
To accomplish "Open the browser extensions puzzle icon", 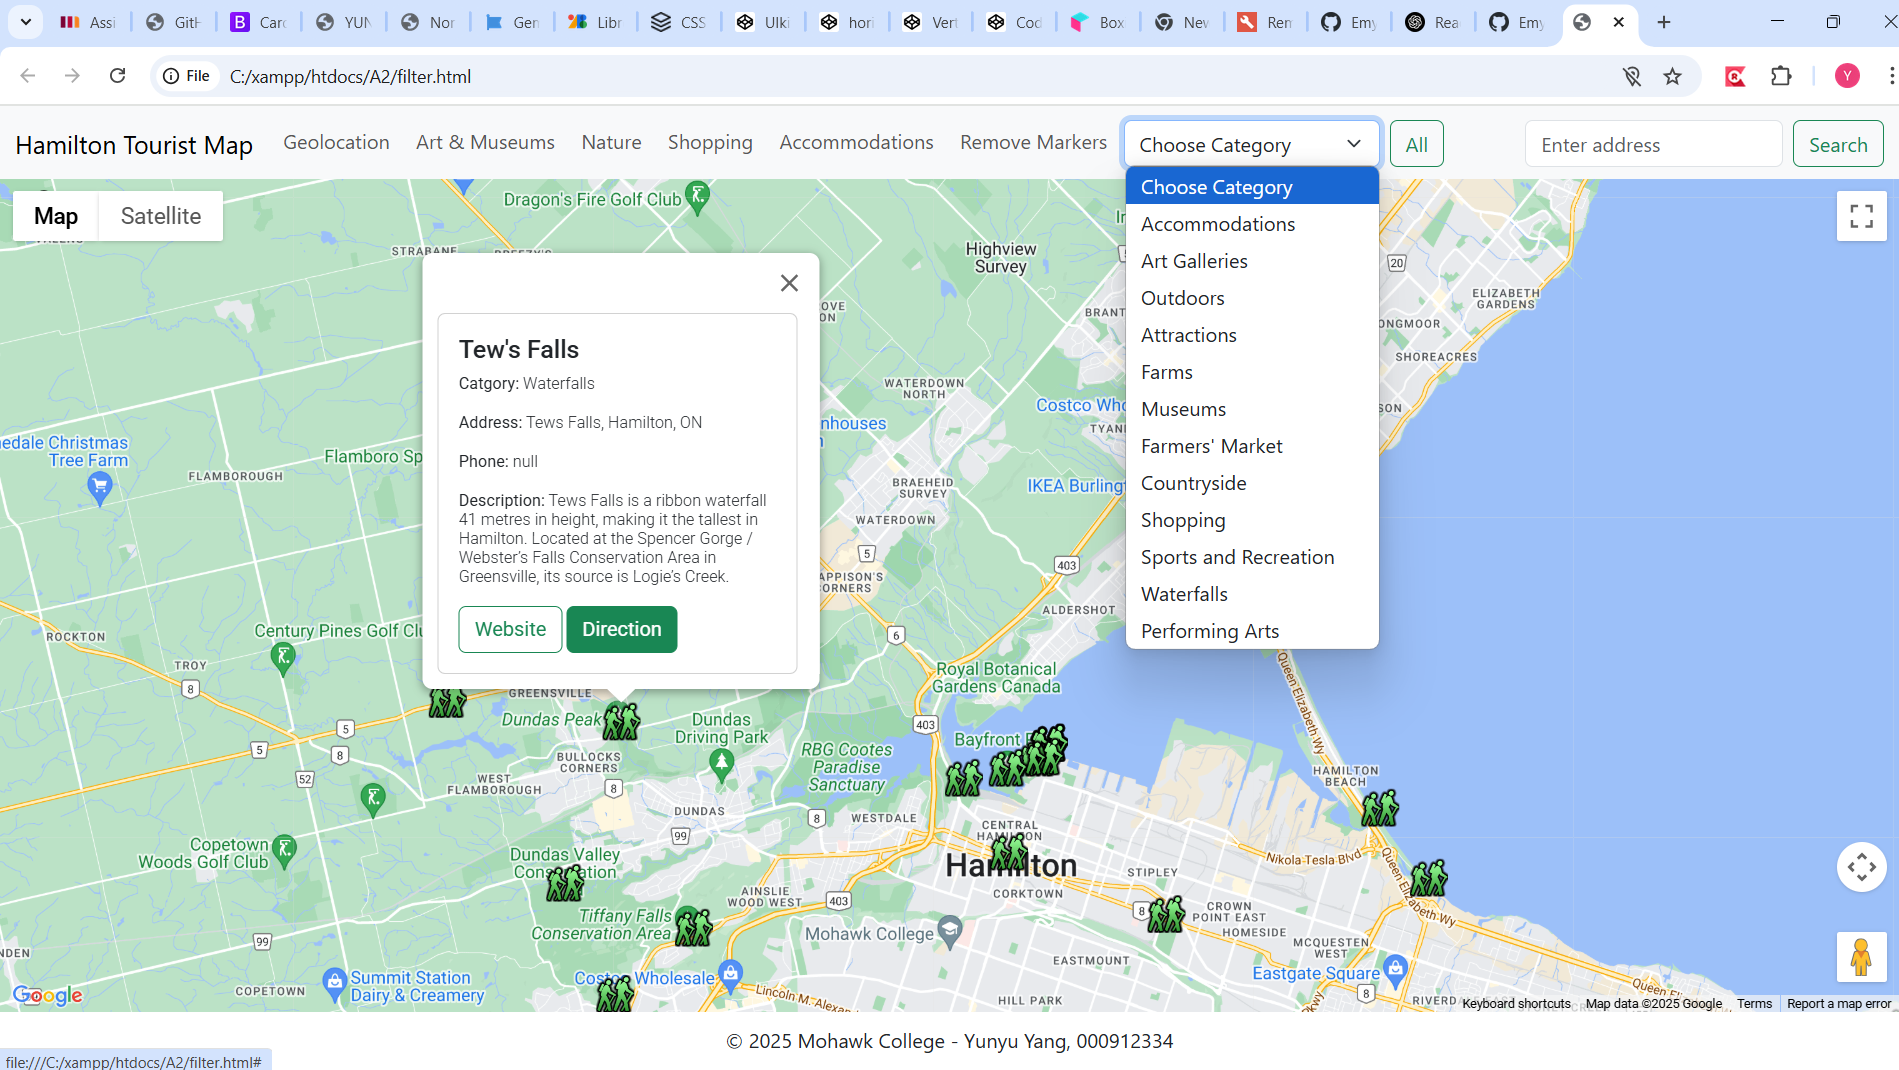I will 1780,76.
